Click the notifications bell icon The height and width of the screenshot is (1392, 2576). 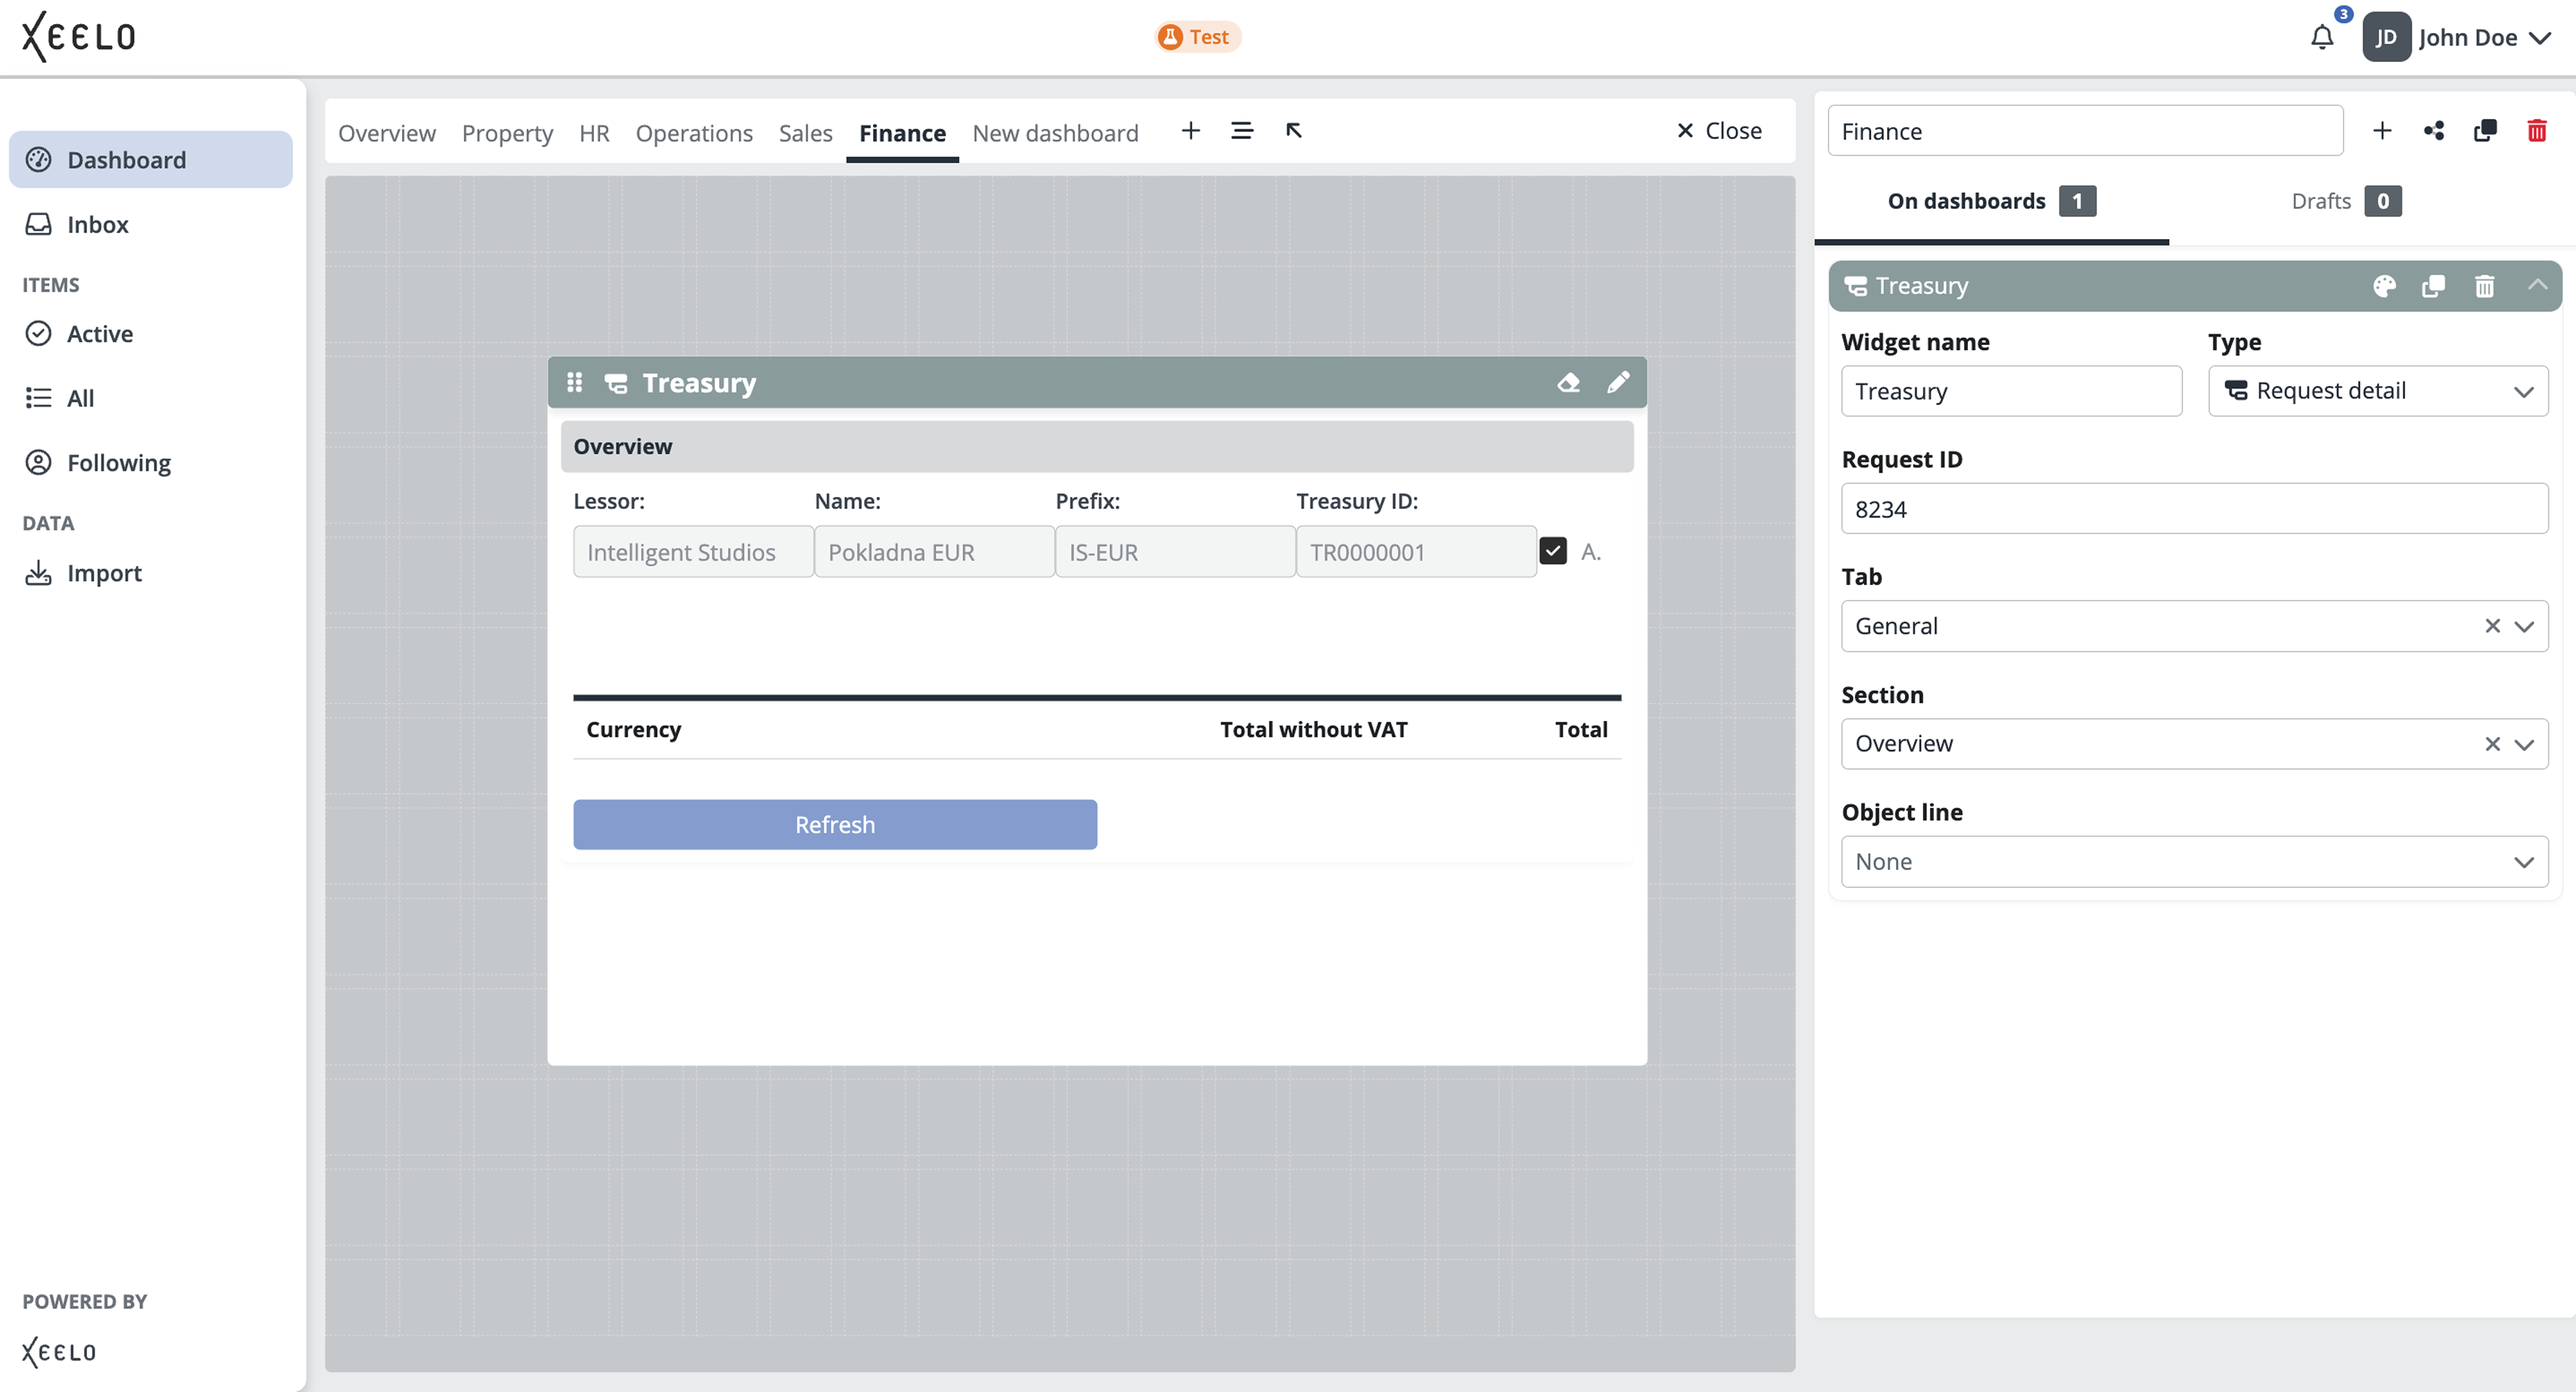[x=2321, y=38]
